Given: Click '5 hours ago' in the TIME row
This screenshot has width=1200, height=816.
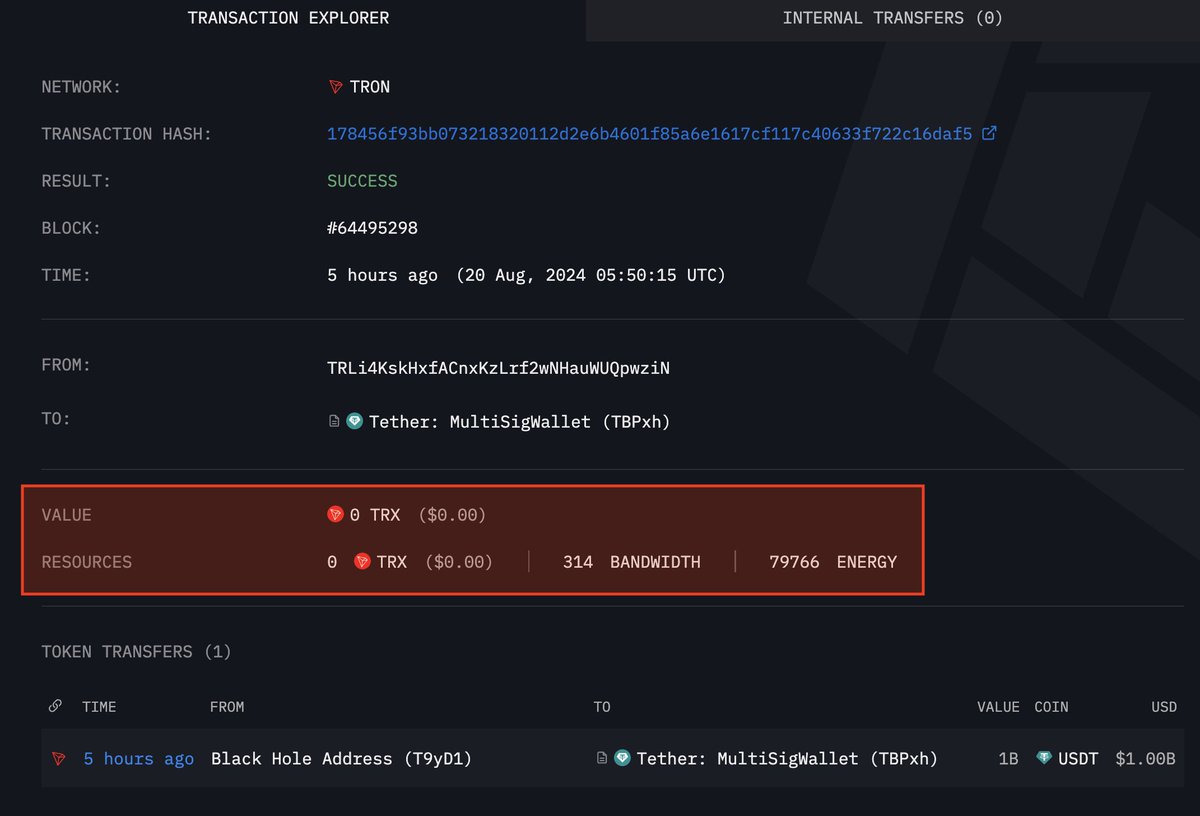Looking at the screenshot, I should [x=382, y=275].
